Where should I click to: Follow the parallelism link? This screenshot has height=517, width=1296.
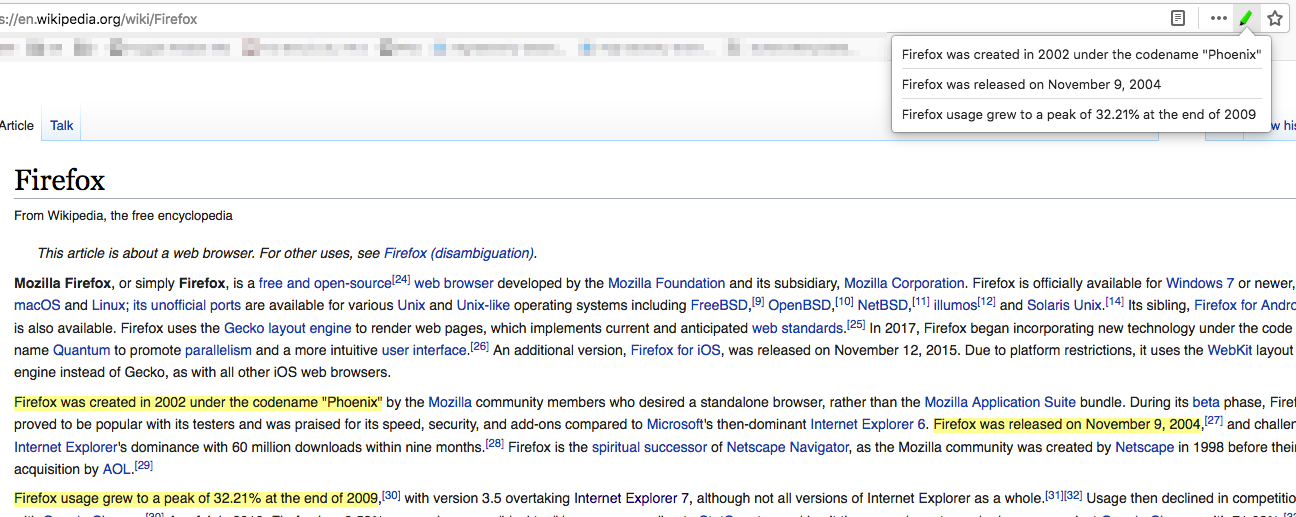pos(218,350)
